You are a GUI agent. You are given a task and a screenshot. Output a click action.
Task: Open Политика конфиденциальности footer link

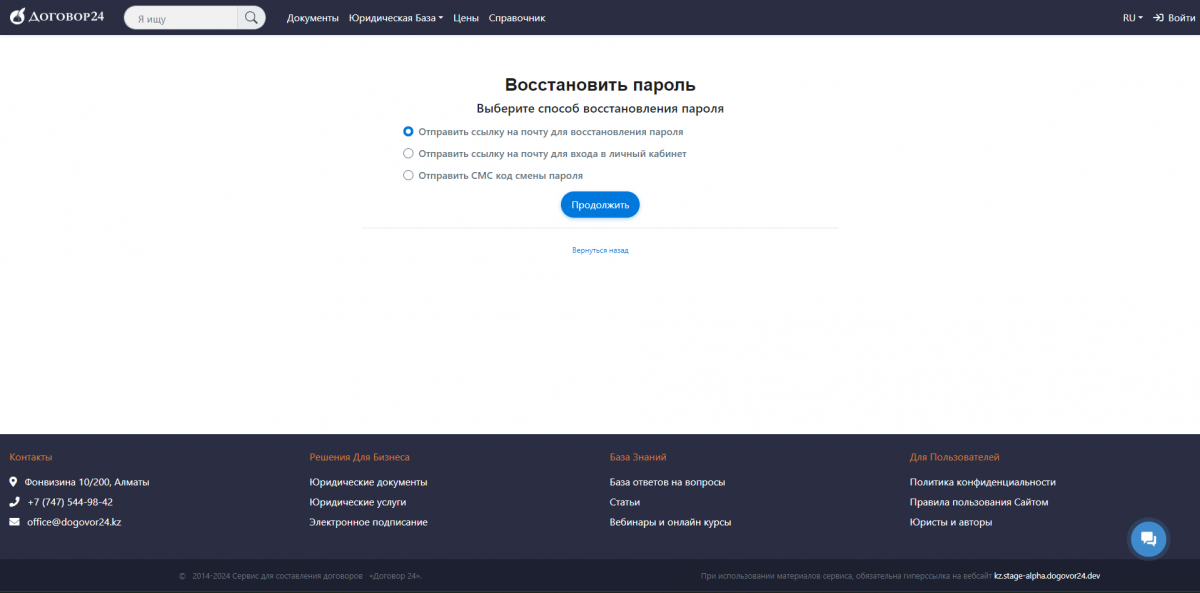[x=982, y=482]
